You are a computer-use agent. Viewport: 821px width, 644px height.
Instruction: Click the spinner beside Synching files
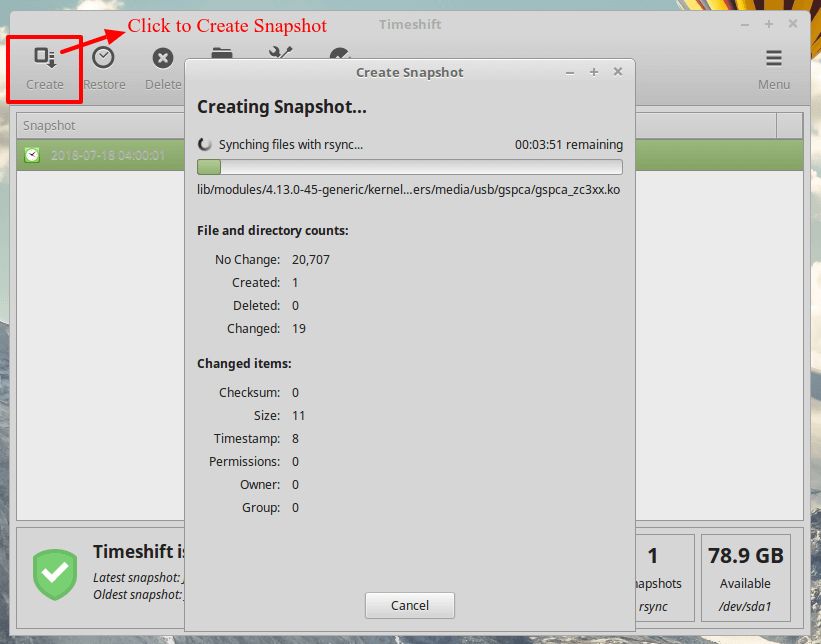coord(204,145)
